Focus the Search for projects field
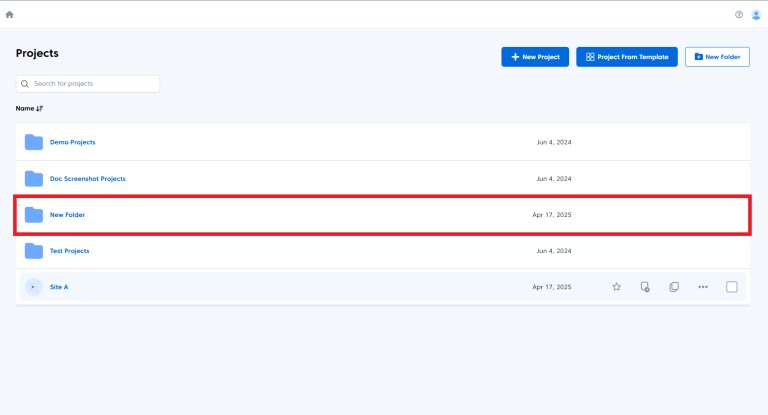This screenshot has height=415, width=768. [88, 84]
